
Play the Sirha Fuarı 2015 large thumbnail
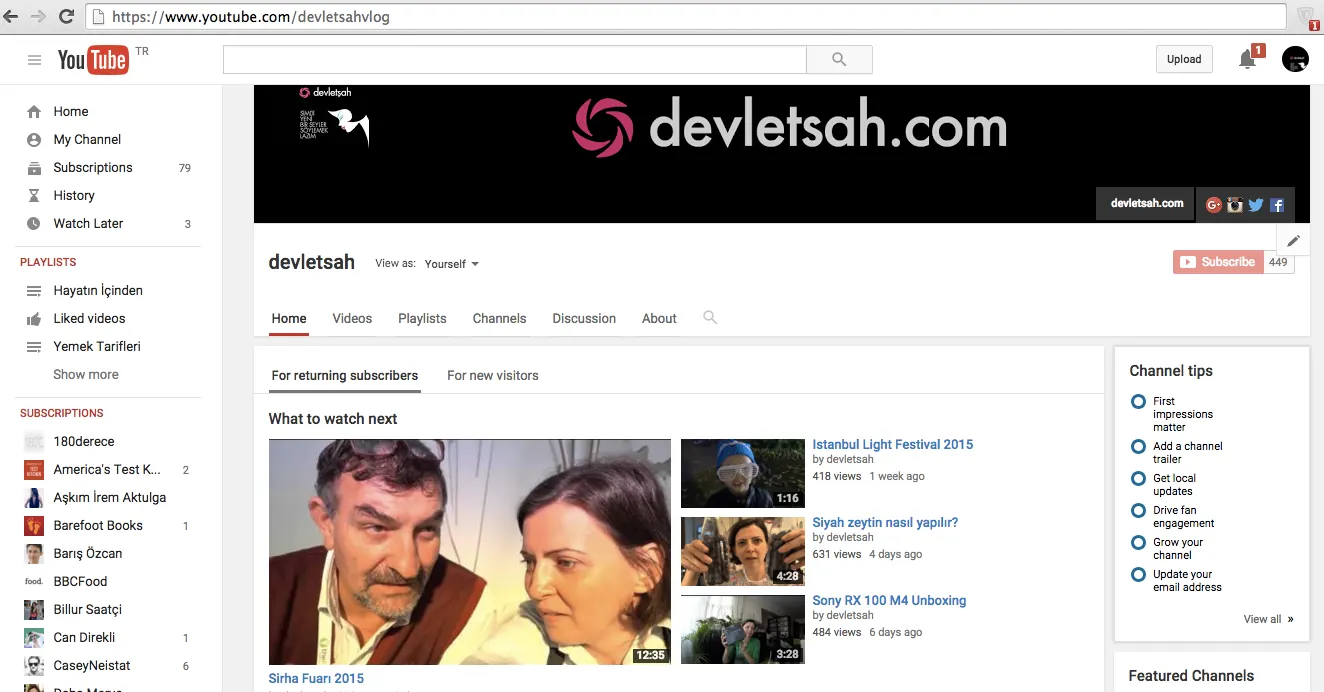coord(470,552)
